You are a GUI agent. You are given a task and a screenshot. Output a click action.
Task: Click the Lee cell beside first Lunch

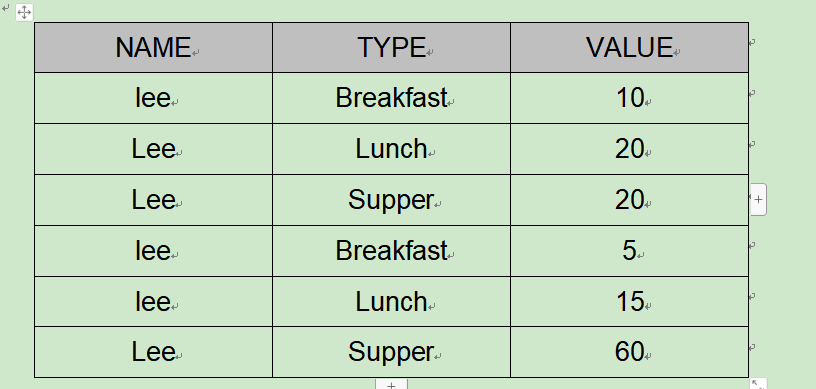[x=154, y=149]
